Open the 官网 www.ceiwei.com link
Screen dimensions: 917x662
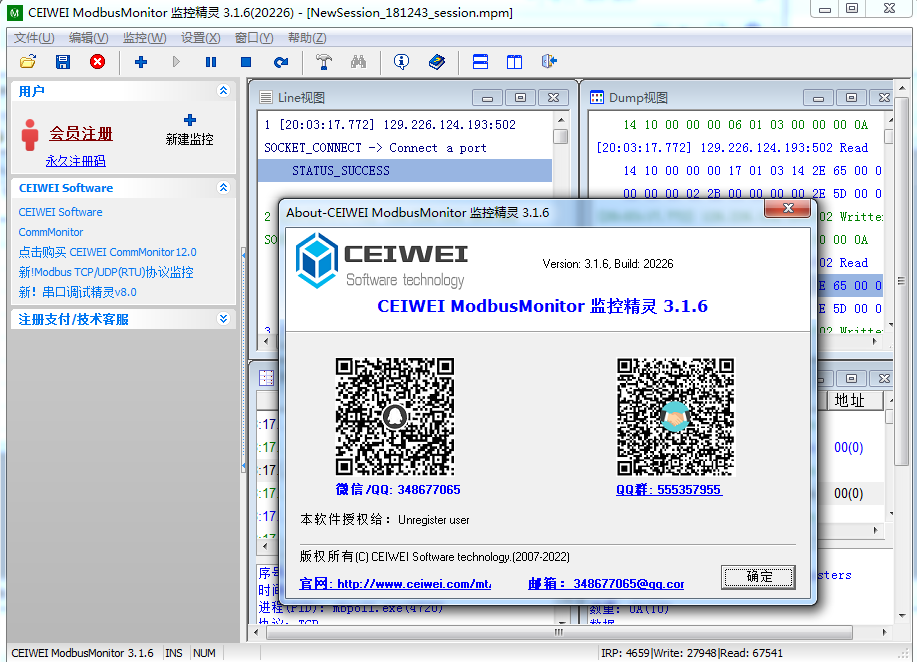[x=395, y=584]
